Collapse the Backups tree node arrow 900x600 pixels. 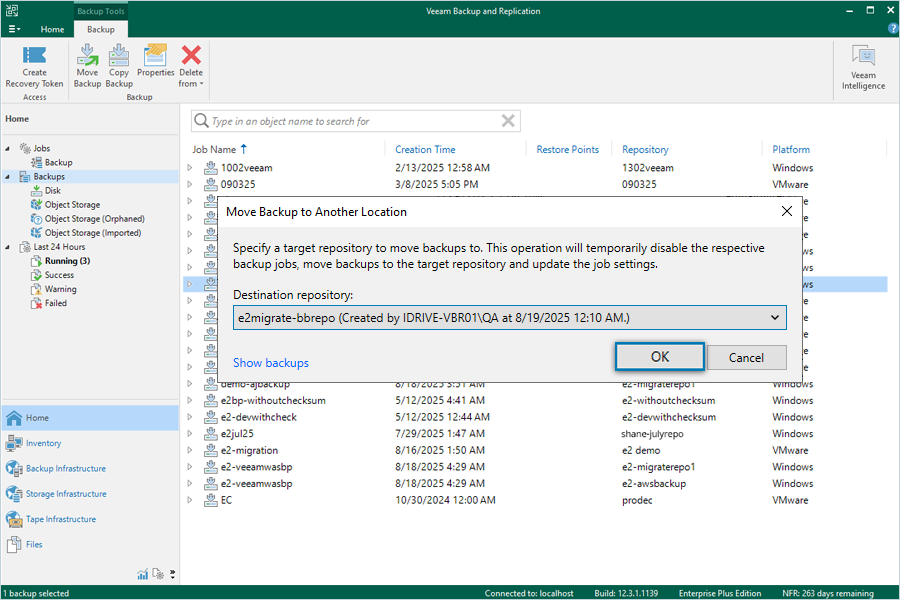pyautogui.click(x=7, y=177)
